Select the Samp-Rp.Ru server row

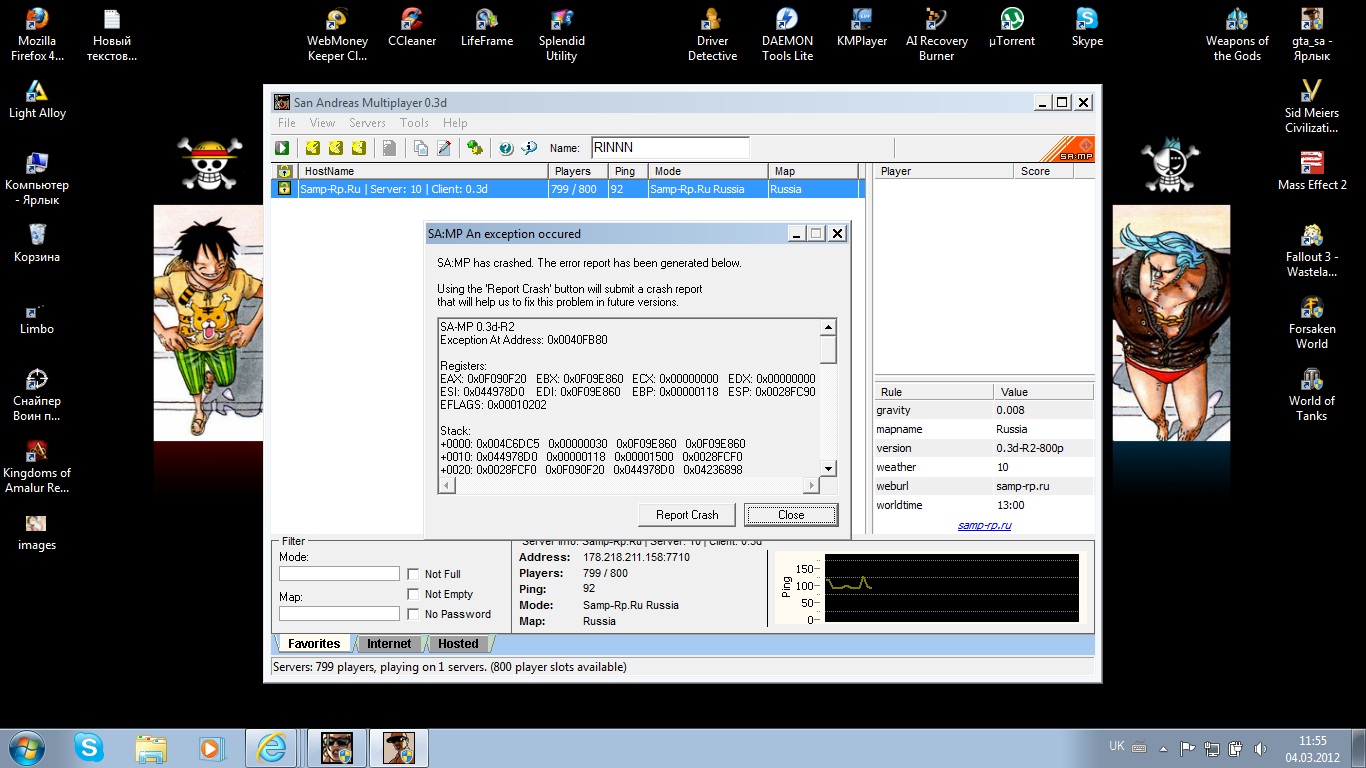tap(567, 189)
